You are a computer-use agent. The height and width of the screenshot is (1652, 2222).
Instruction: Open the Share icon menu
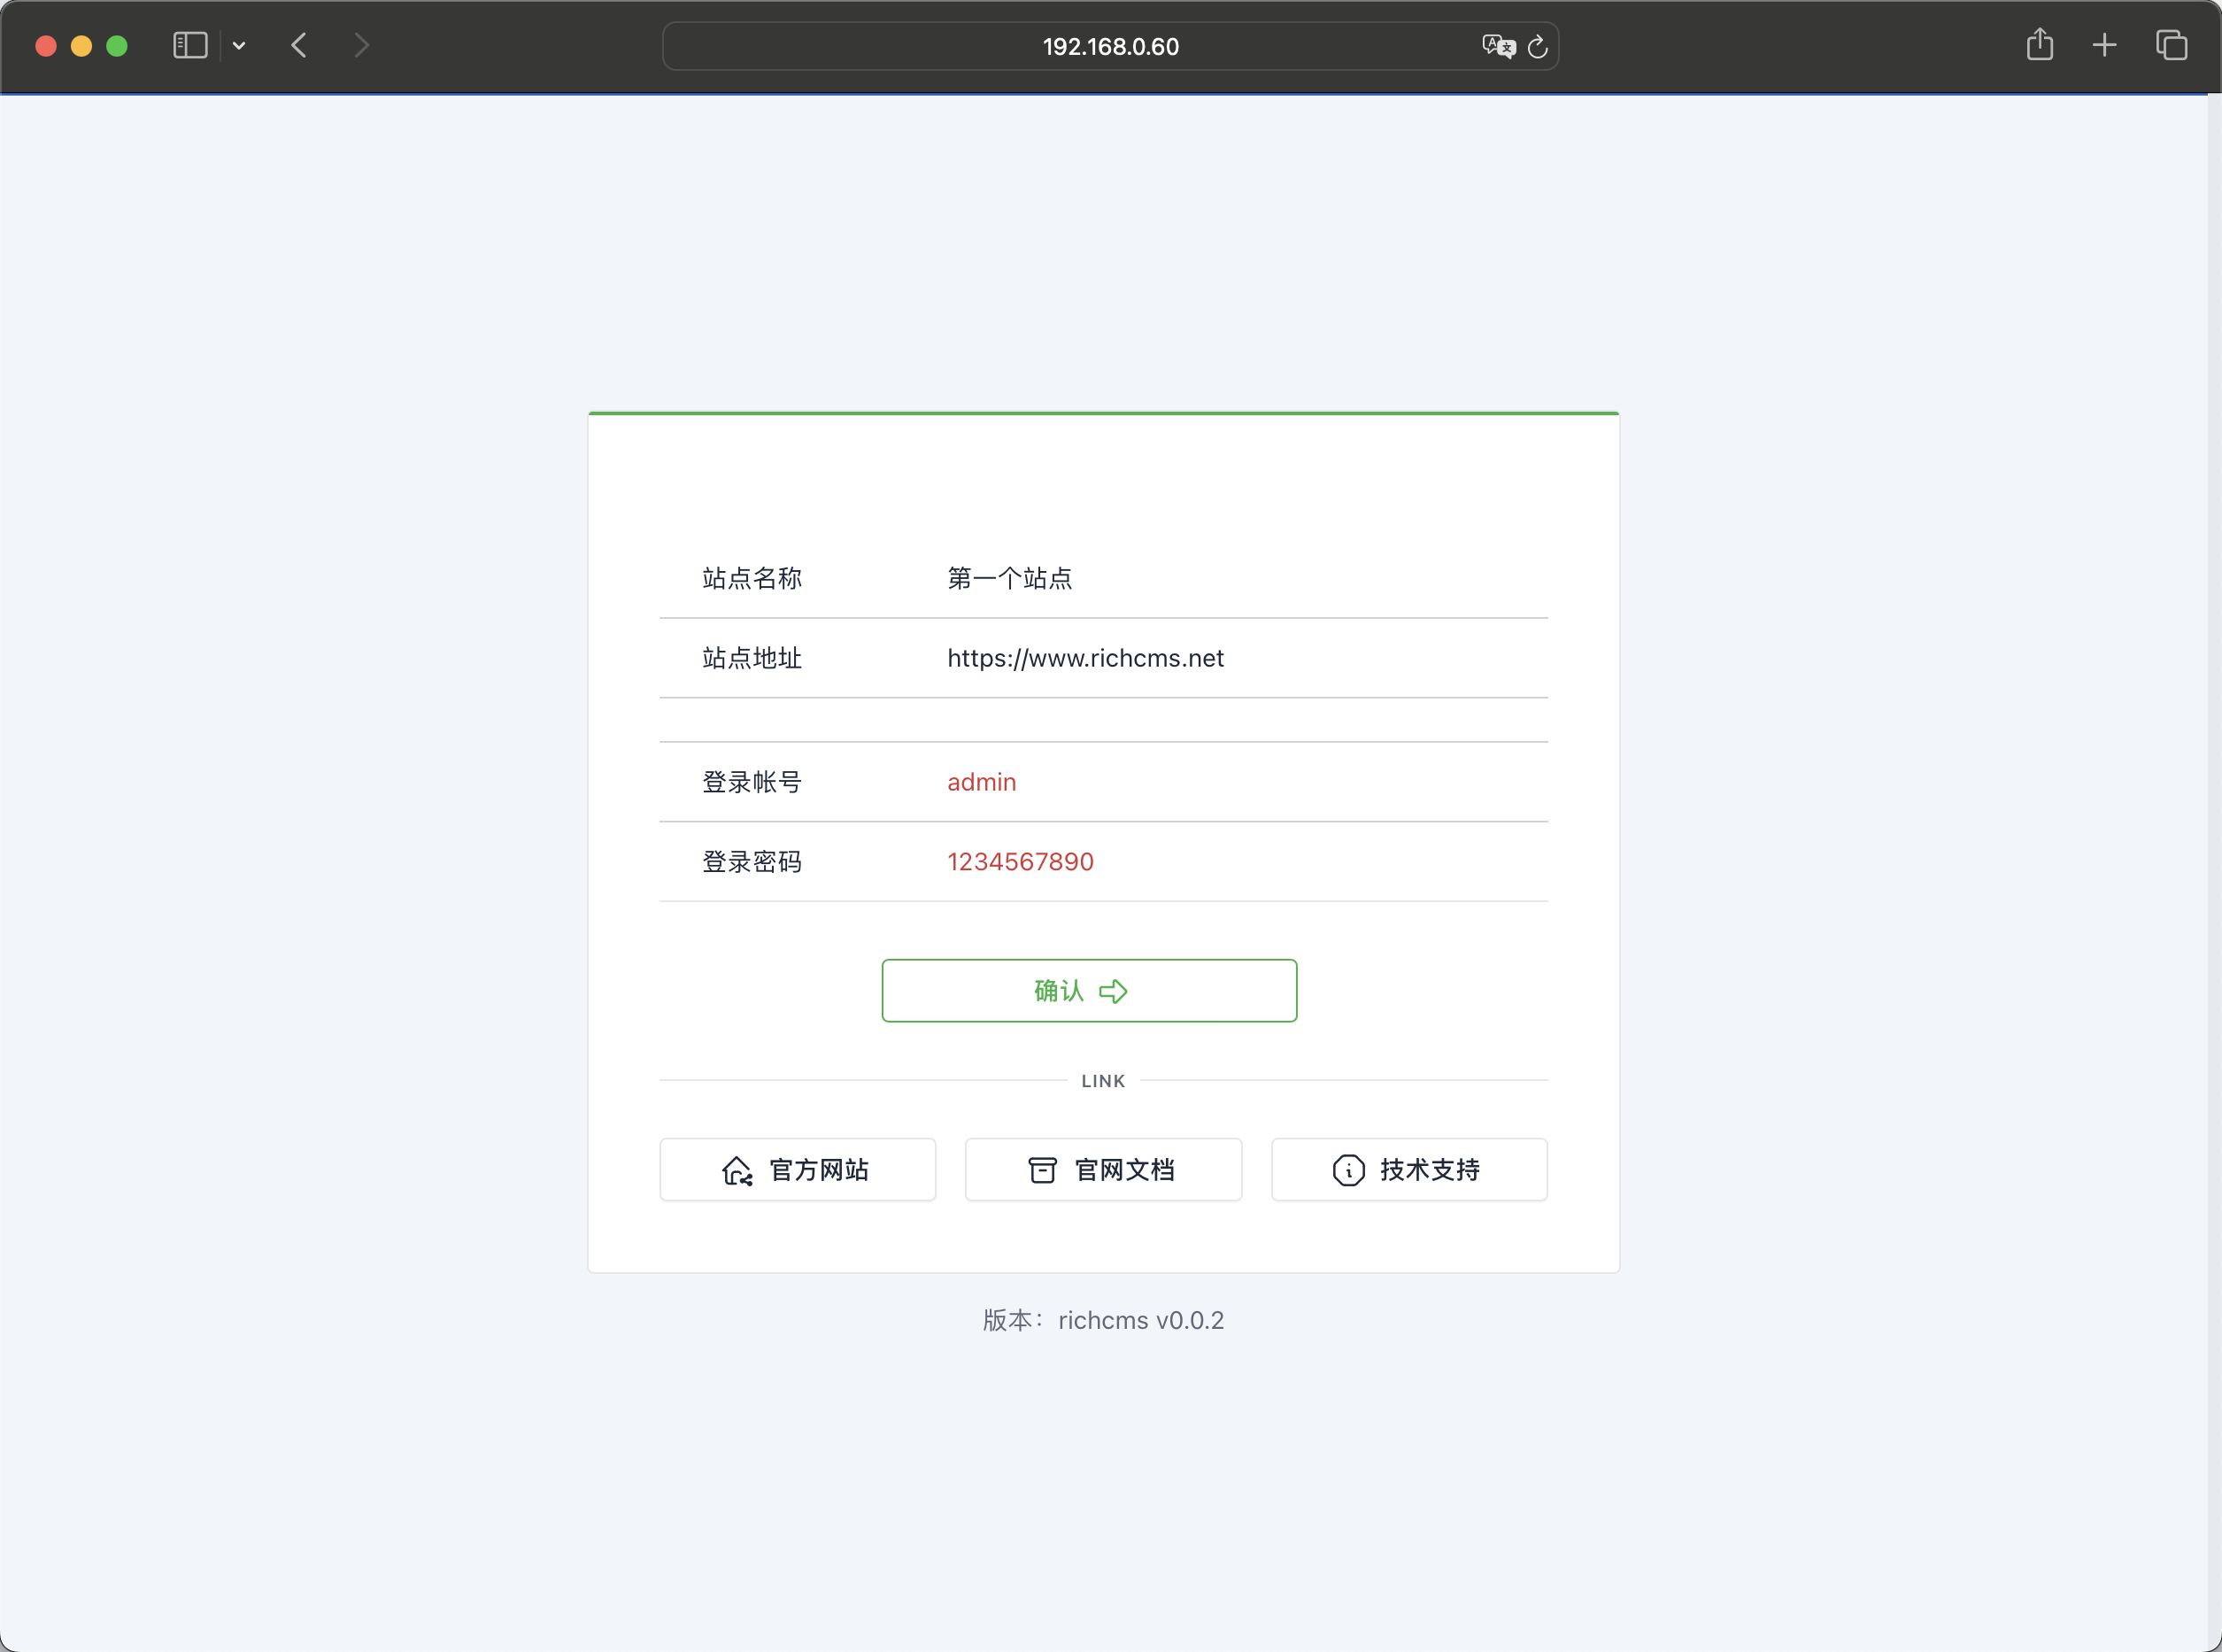point(2040,46)
